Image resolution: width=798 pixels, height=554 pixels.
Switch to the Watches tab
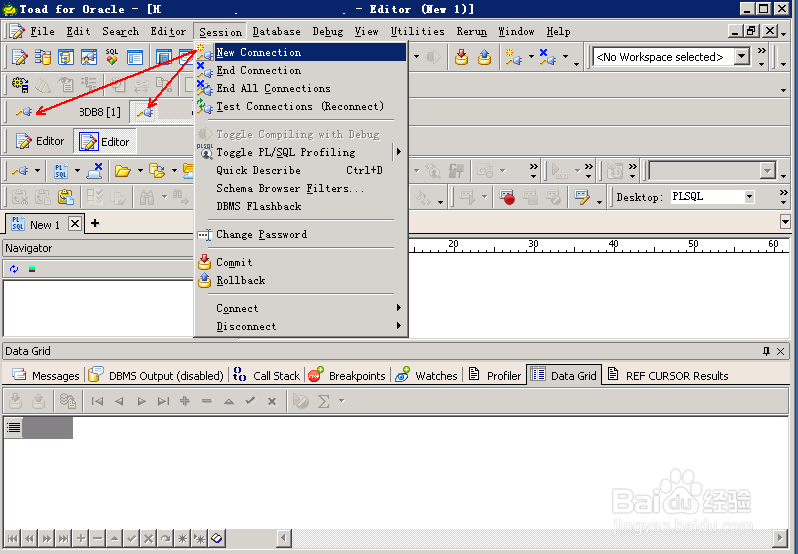[426, 375]
